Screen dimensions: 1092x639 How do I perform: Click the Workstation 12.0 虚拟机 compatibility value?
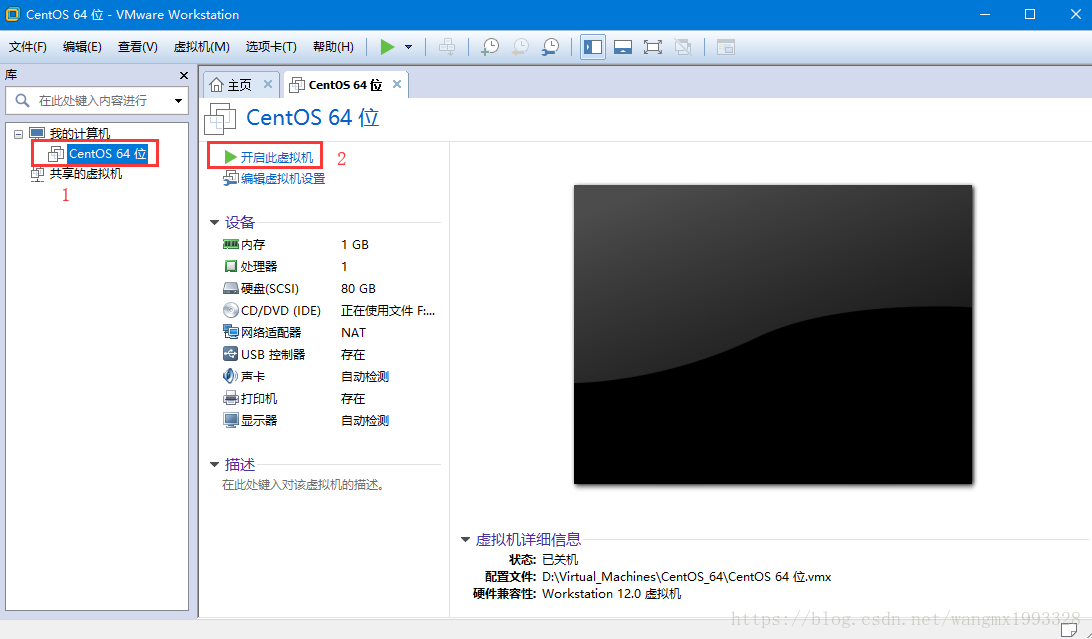tap(611, 594)
